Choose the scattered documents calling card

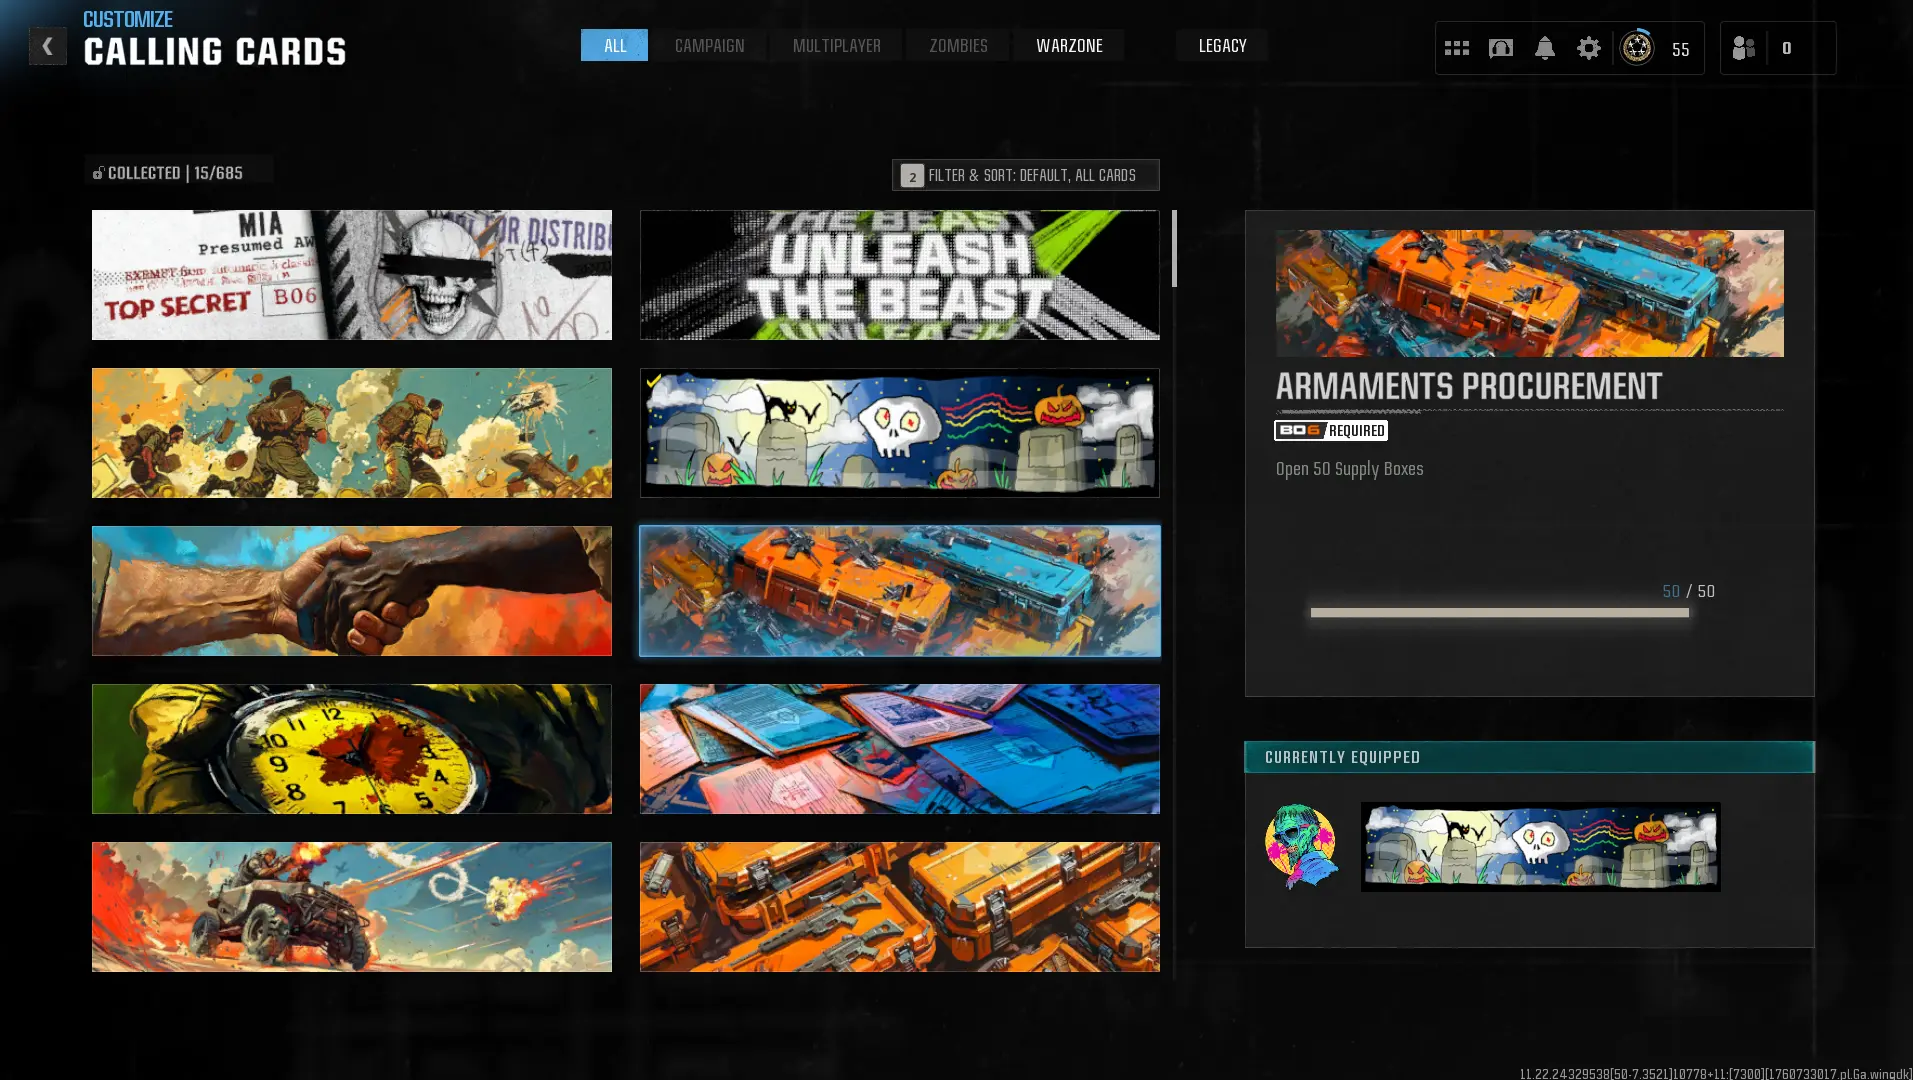pos(900,749)
